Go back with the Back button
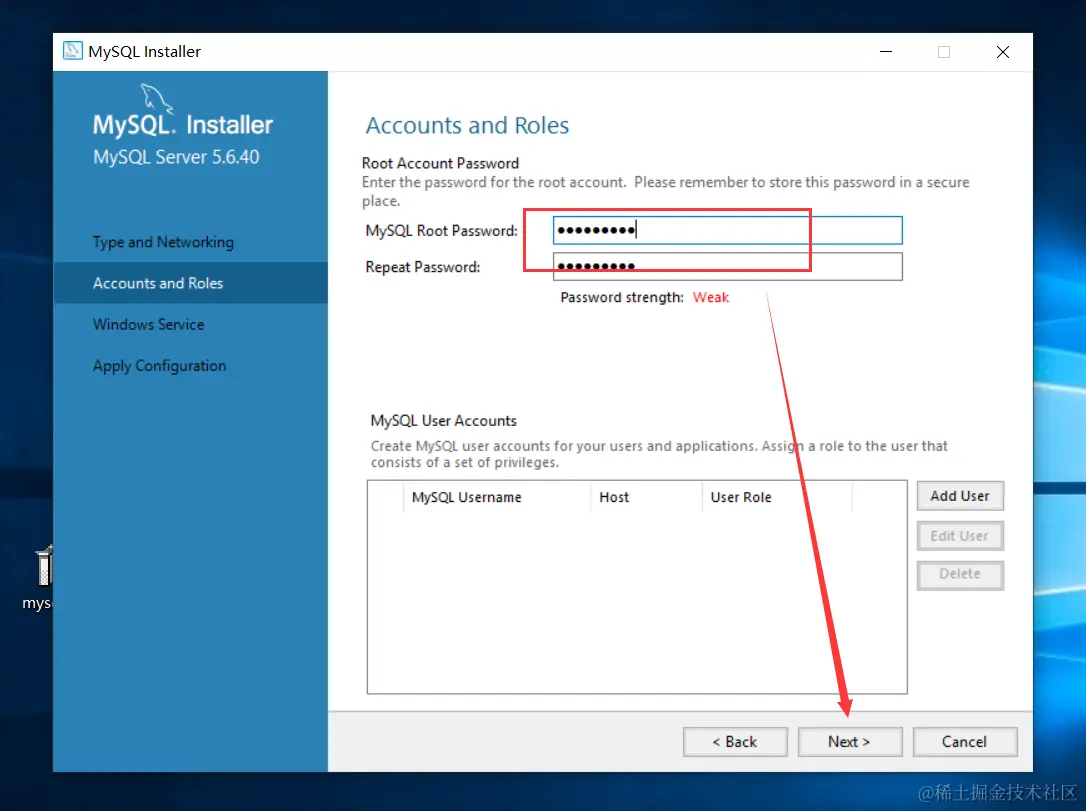This screenshot has height=811, width=1086. [735, 742]
